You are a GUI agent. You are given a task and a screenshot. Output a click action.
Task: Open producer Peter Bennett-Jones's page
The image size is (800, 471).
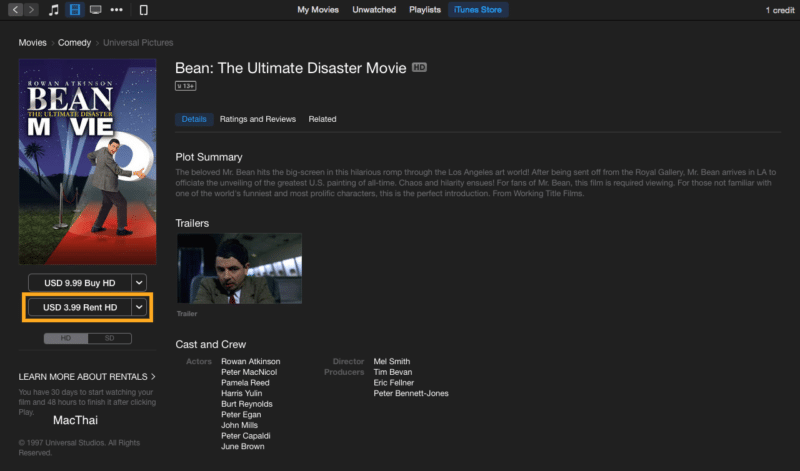[411, 393]
